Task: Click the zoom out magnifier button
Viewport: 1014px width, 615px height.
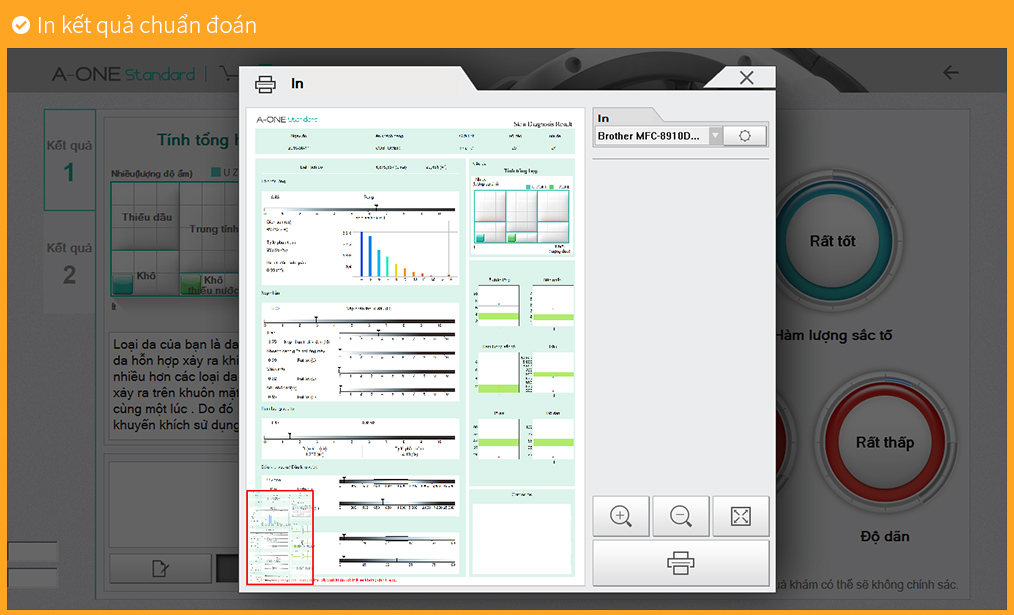Action: pos(681,516)
